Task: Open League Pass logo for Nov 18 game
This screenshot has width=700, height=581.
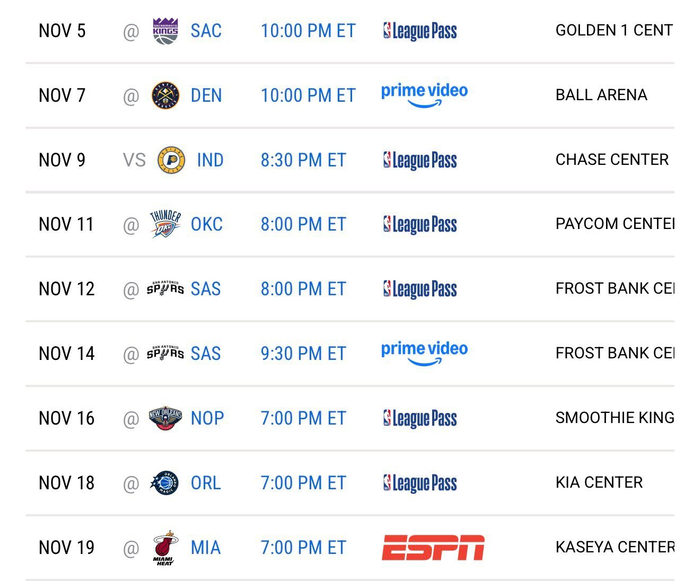Action: [x=420, y=483]
